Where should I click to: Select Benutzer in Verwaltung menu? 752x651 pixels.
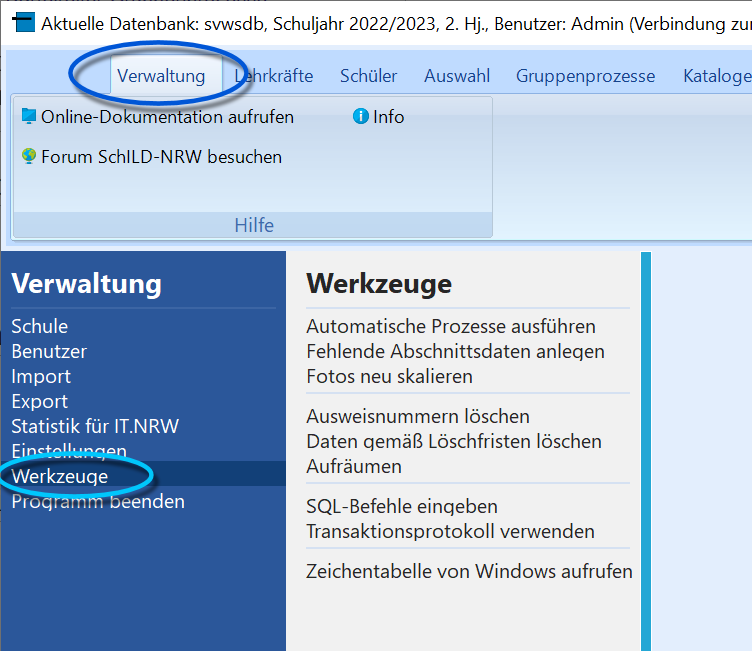pyautogui.click(x=49, y=351)
